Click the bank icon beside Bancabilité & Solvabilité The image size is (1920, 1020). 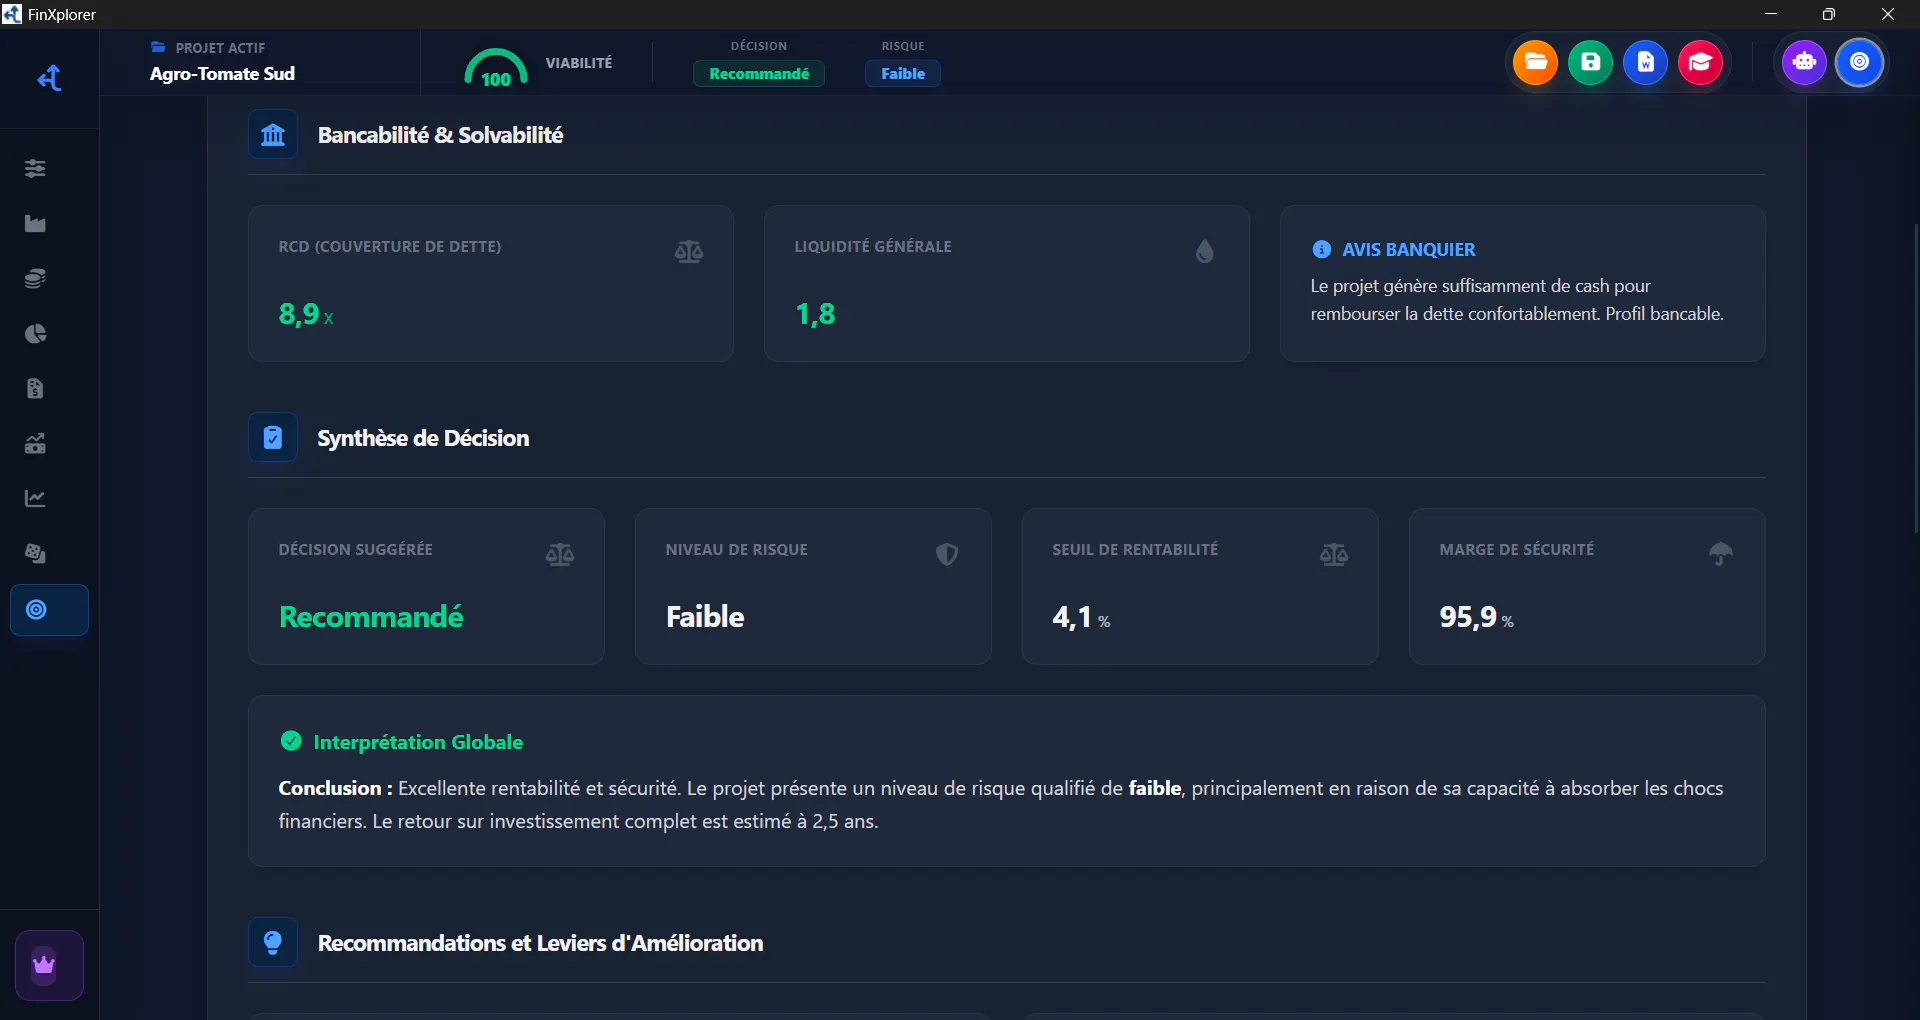[x=273, y=135]
